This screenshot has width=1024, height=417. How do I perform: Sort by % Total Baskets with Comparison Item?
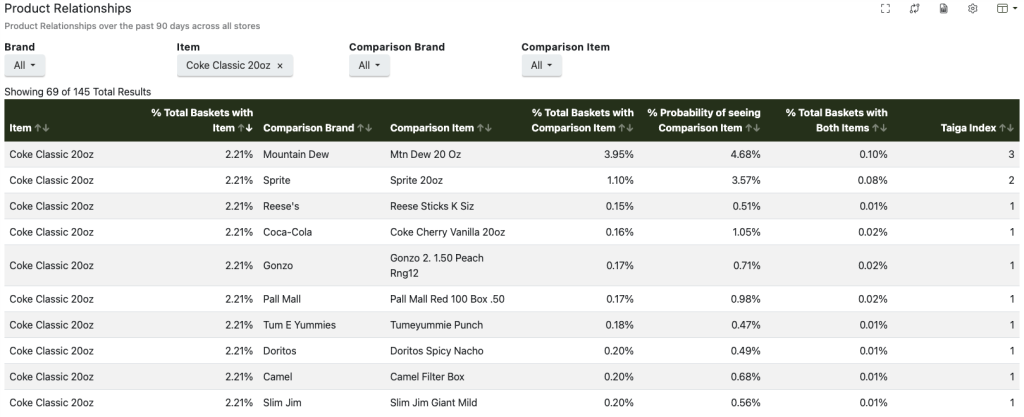coord(626,128)
